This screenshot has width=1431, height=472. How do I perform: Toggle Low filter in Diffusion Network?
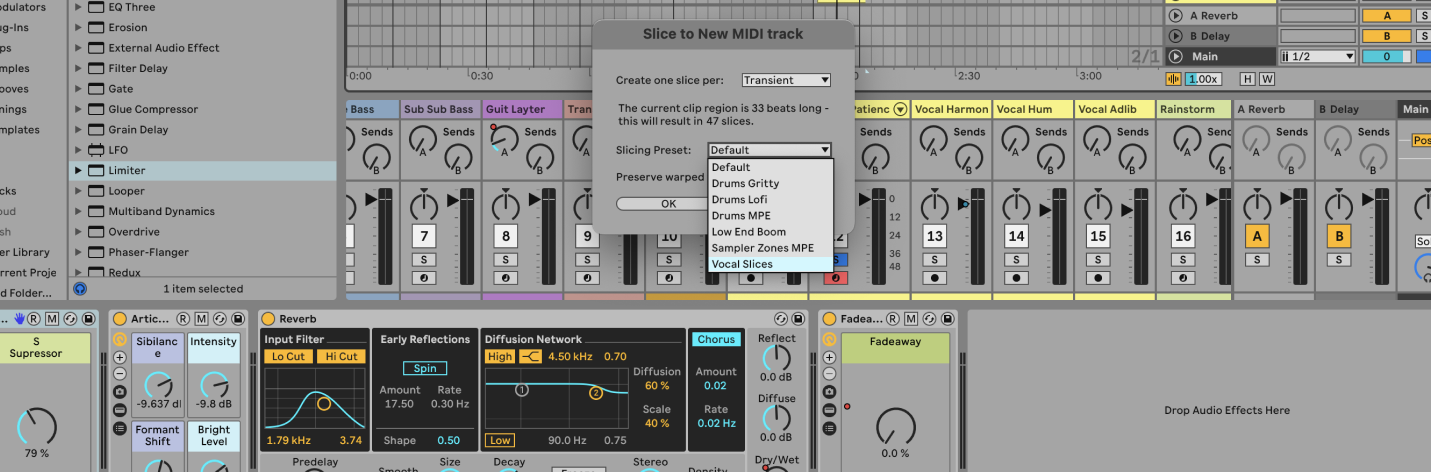click(500, 440)
